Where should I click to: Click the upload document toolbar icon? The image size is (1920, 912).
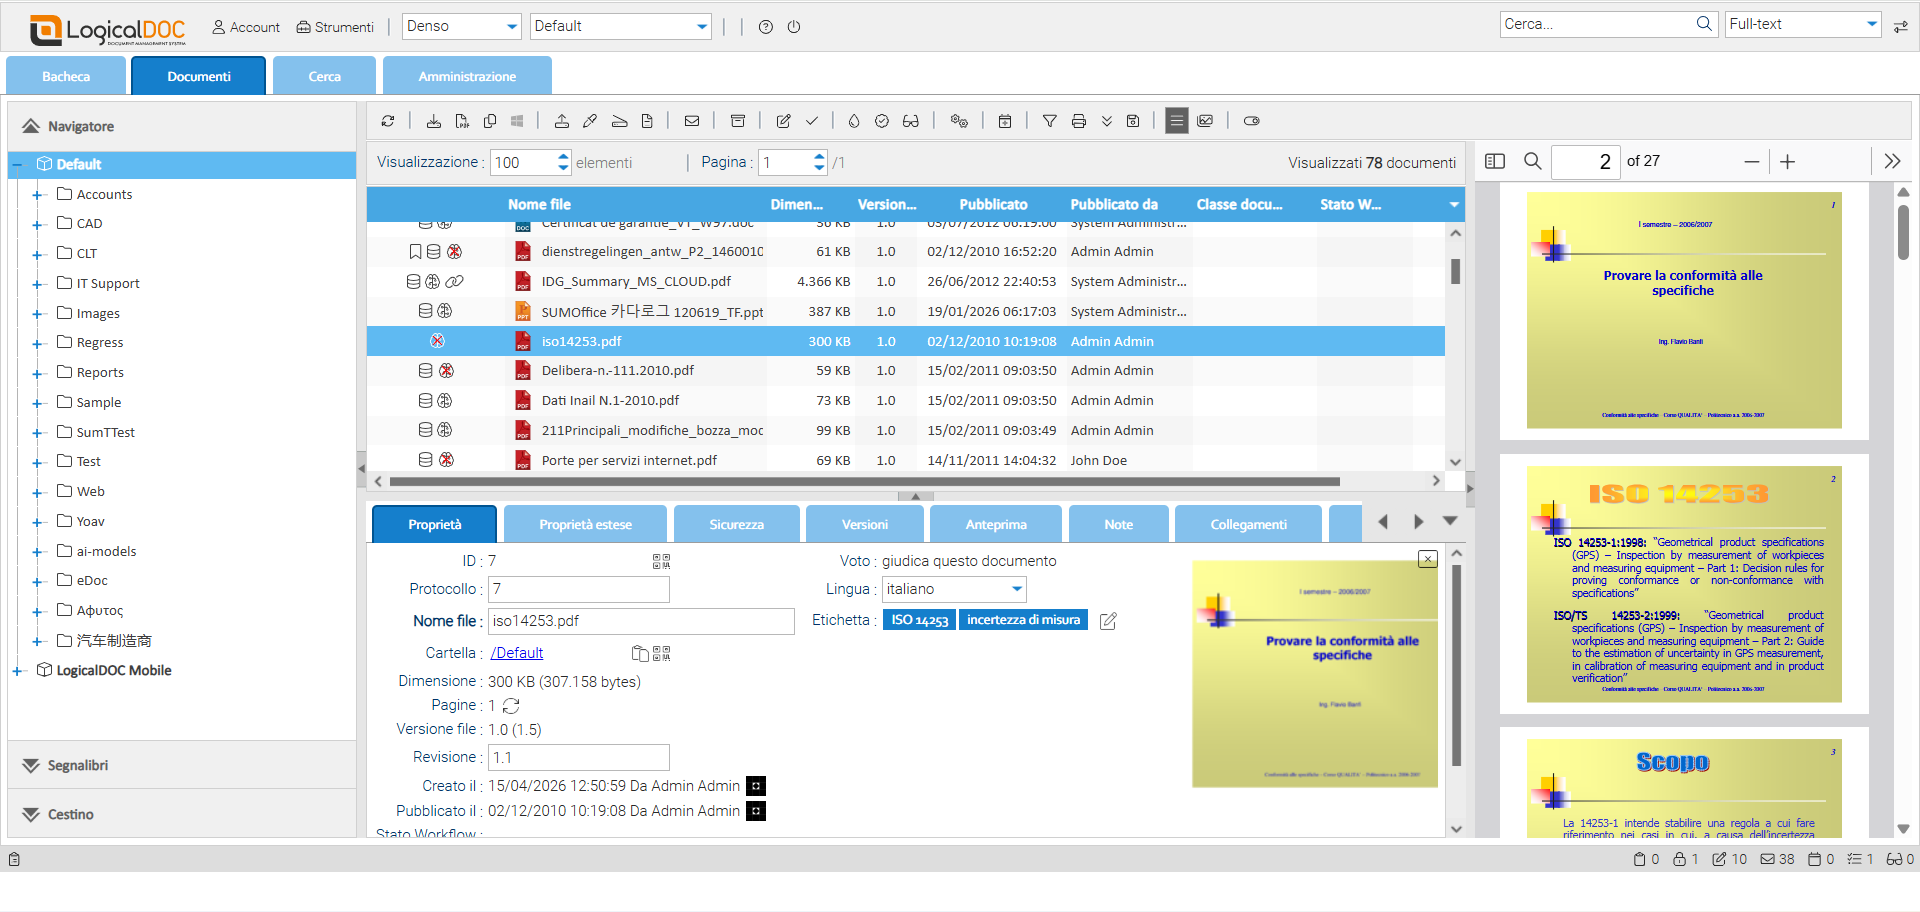tap(562, 121)
